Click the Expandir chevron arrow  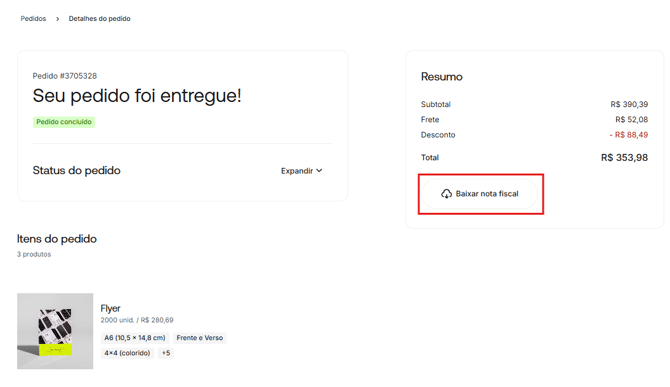point(319,171)
